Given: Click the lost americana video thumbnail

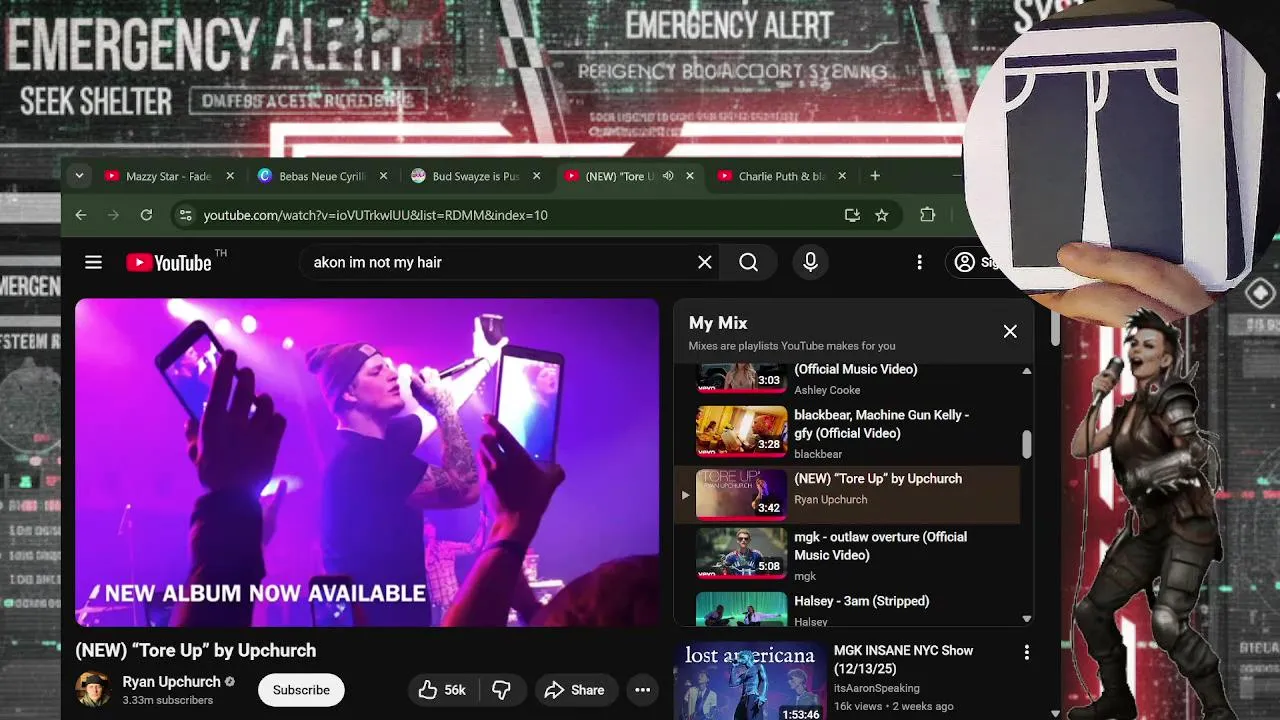Looking at the screenshot, I should tap(750, 682).
